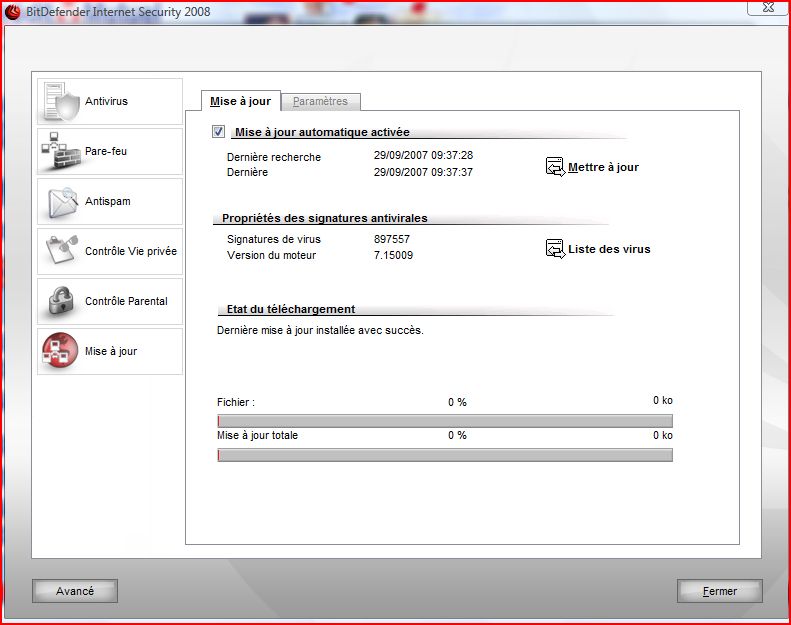Click the Avancé button
791x625 pixels.
click(75, 591)
